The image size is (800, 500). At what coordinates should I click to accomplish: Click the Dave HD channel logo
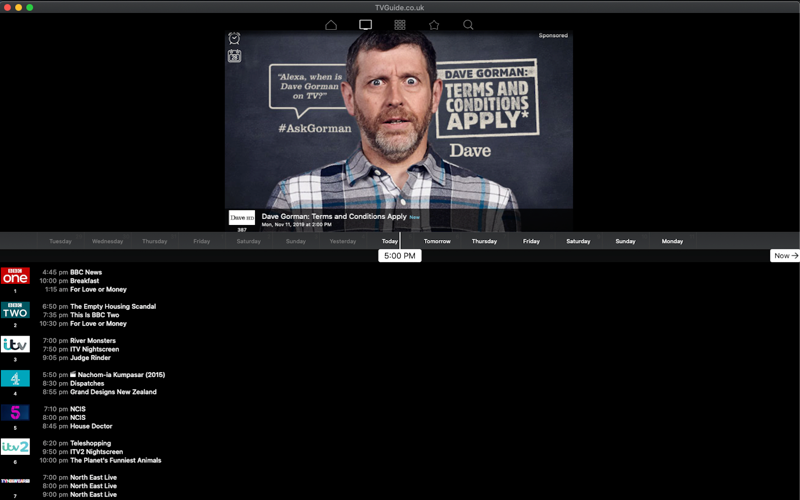pos(242,217)
